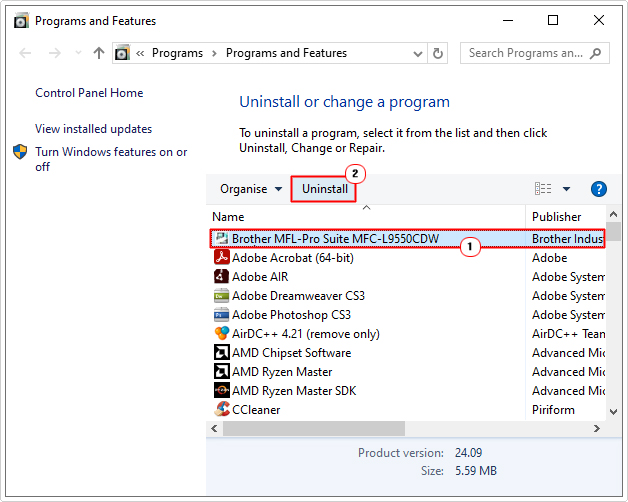Select the CCleaner entry
The width and height of the screenshot is (628, 502).
click(256, 410)
